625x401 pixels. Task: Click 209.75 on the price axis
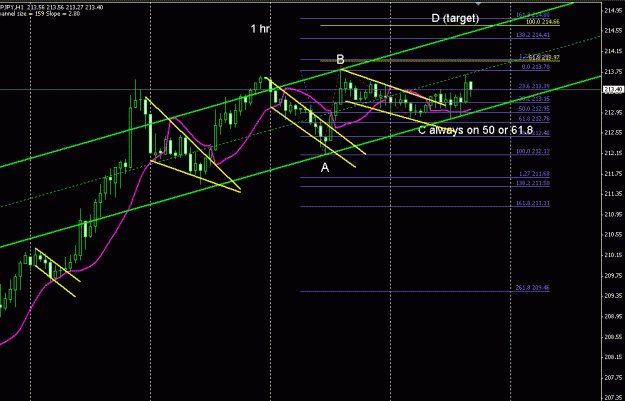[614, 275]
